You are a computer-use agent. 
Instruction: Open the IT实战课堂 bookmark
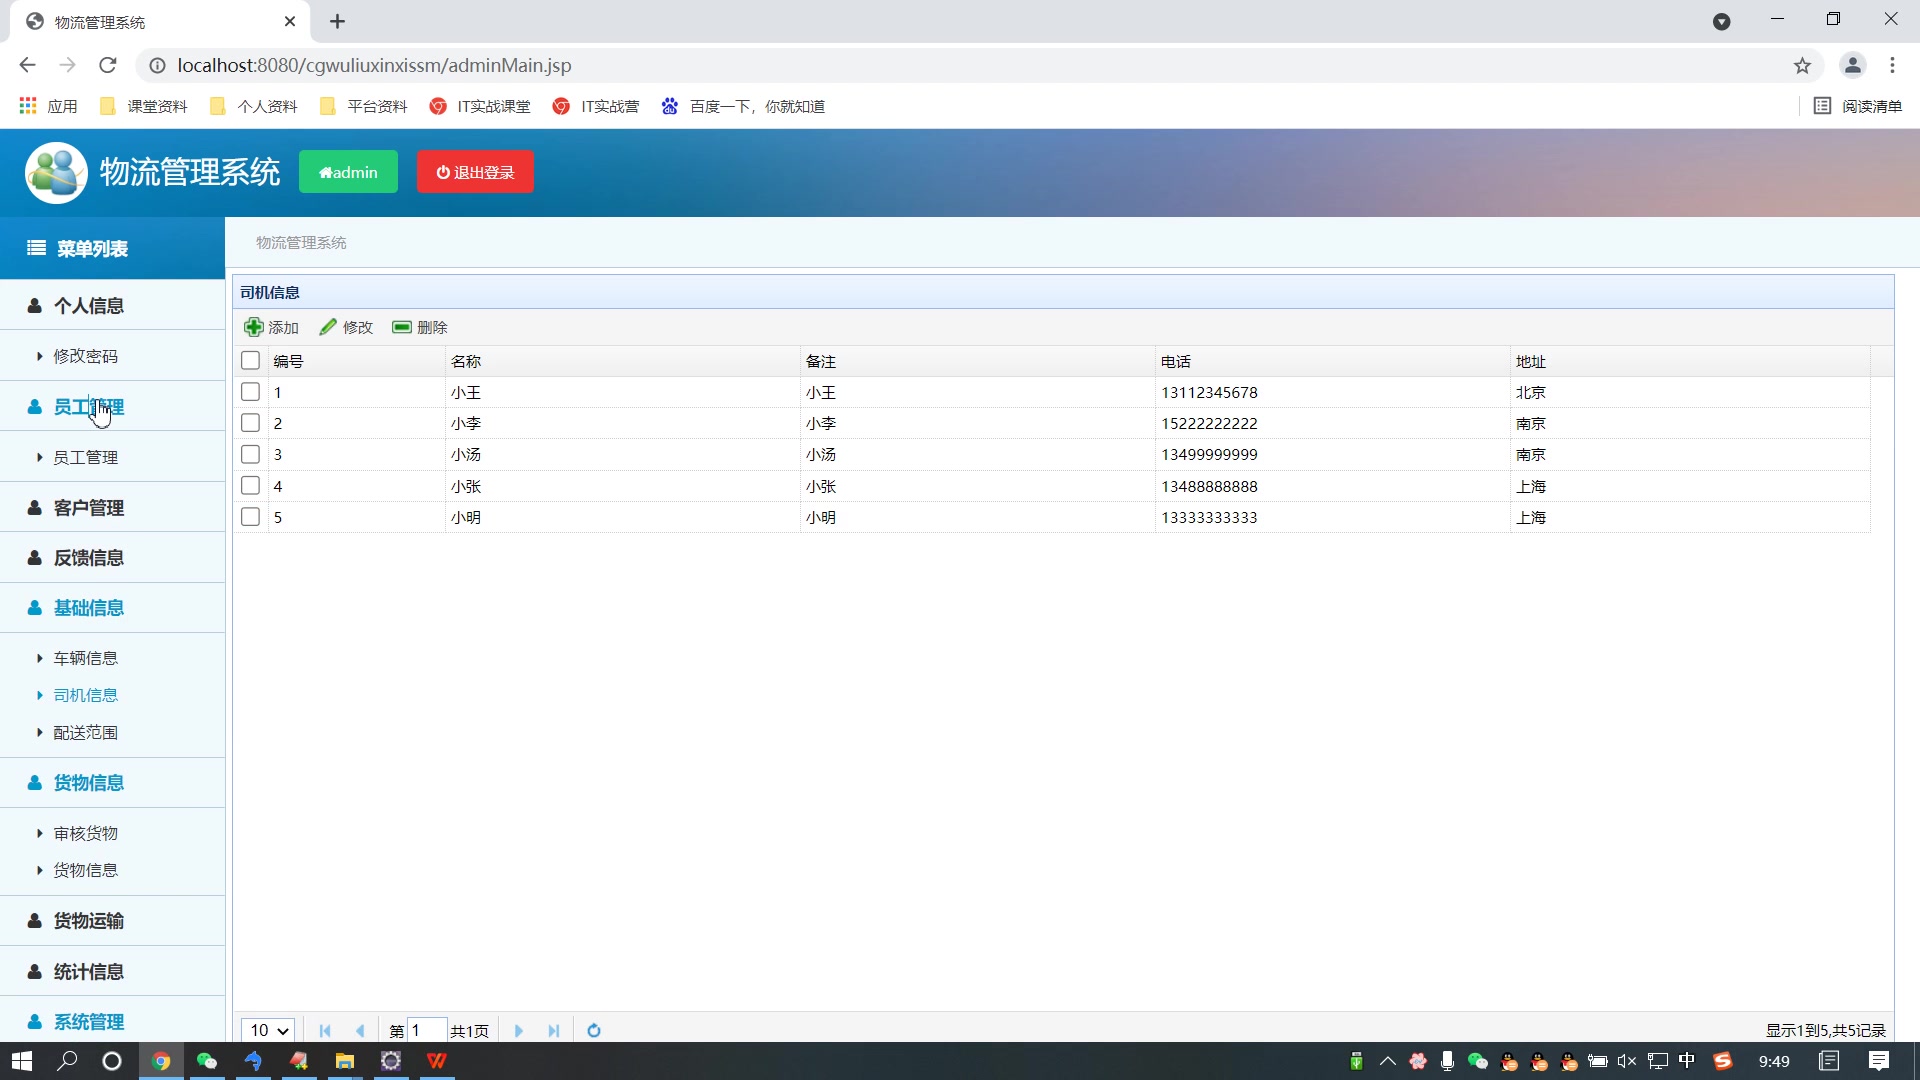[x=480, y=106]
